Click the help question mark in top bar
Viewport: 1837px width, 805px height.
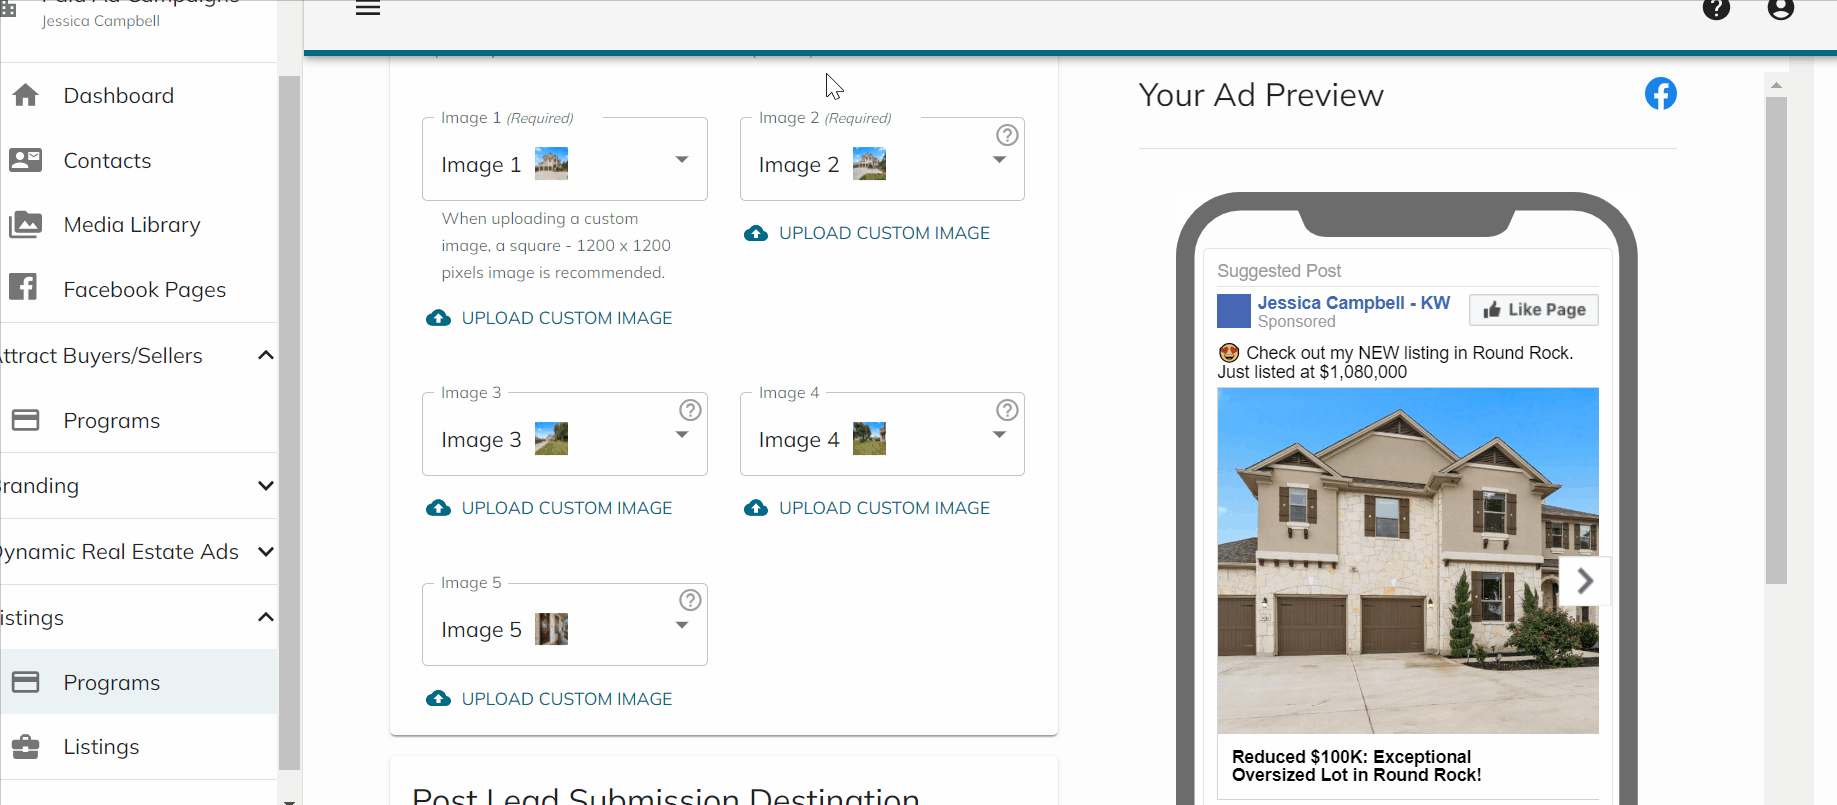point(1716,9)
